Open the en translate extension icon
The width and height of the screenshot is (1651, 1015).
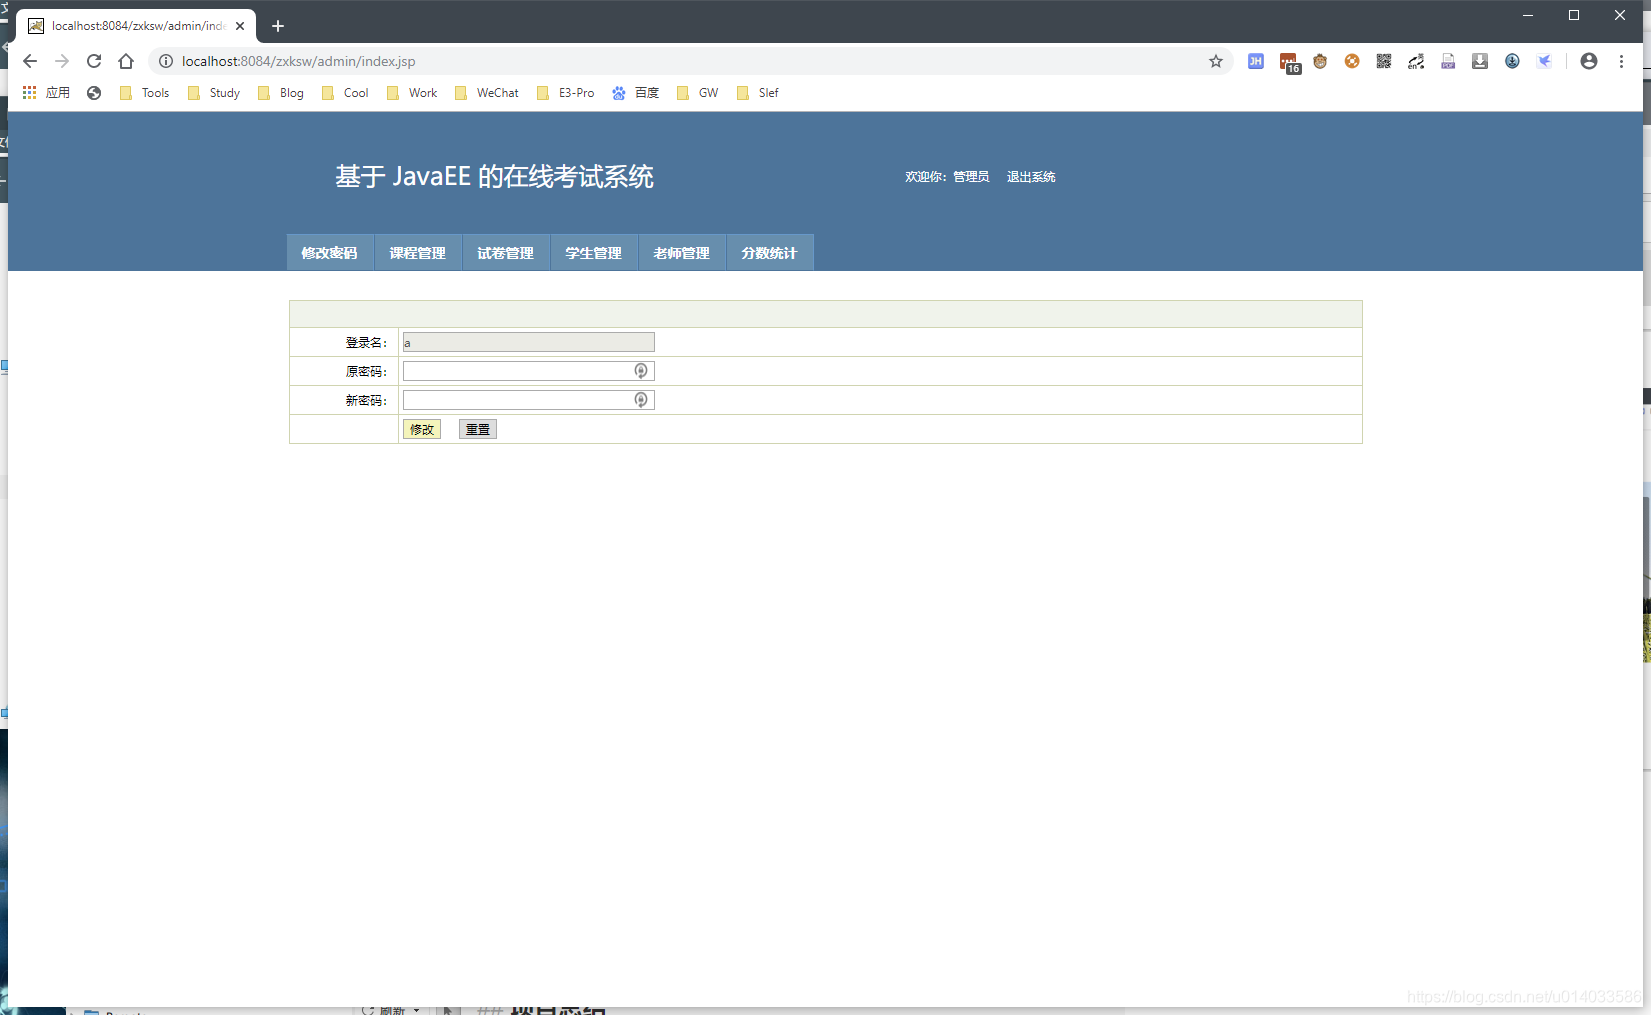[1416, 61]
